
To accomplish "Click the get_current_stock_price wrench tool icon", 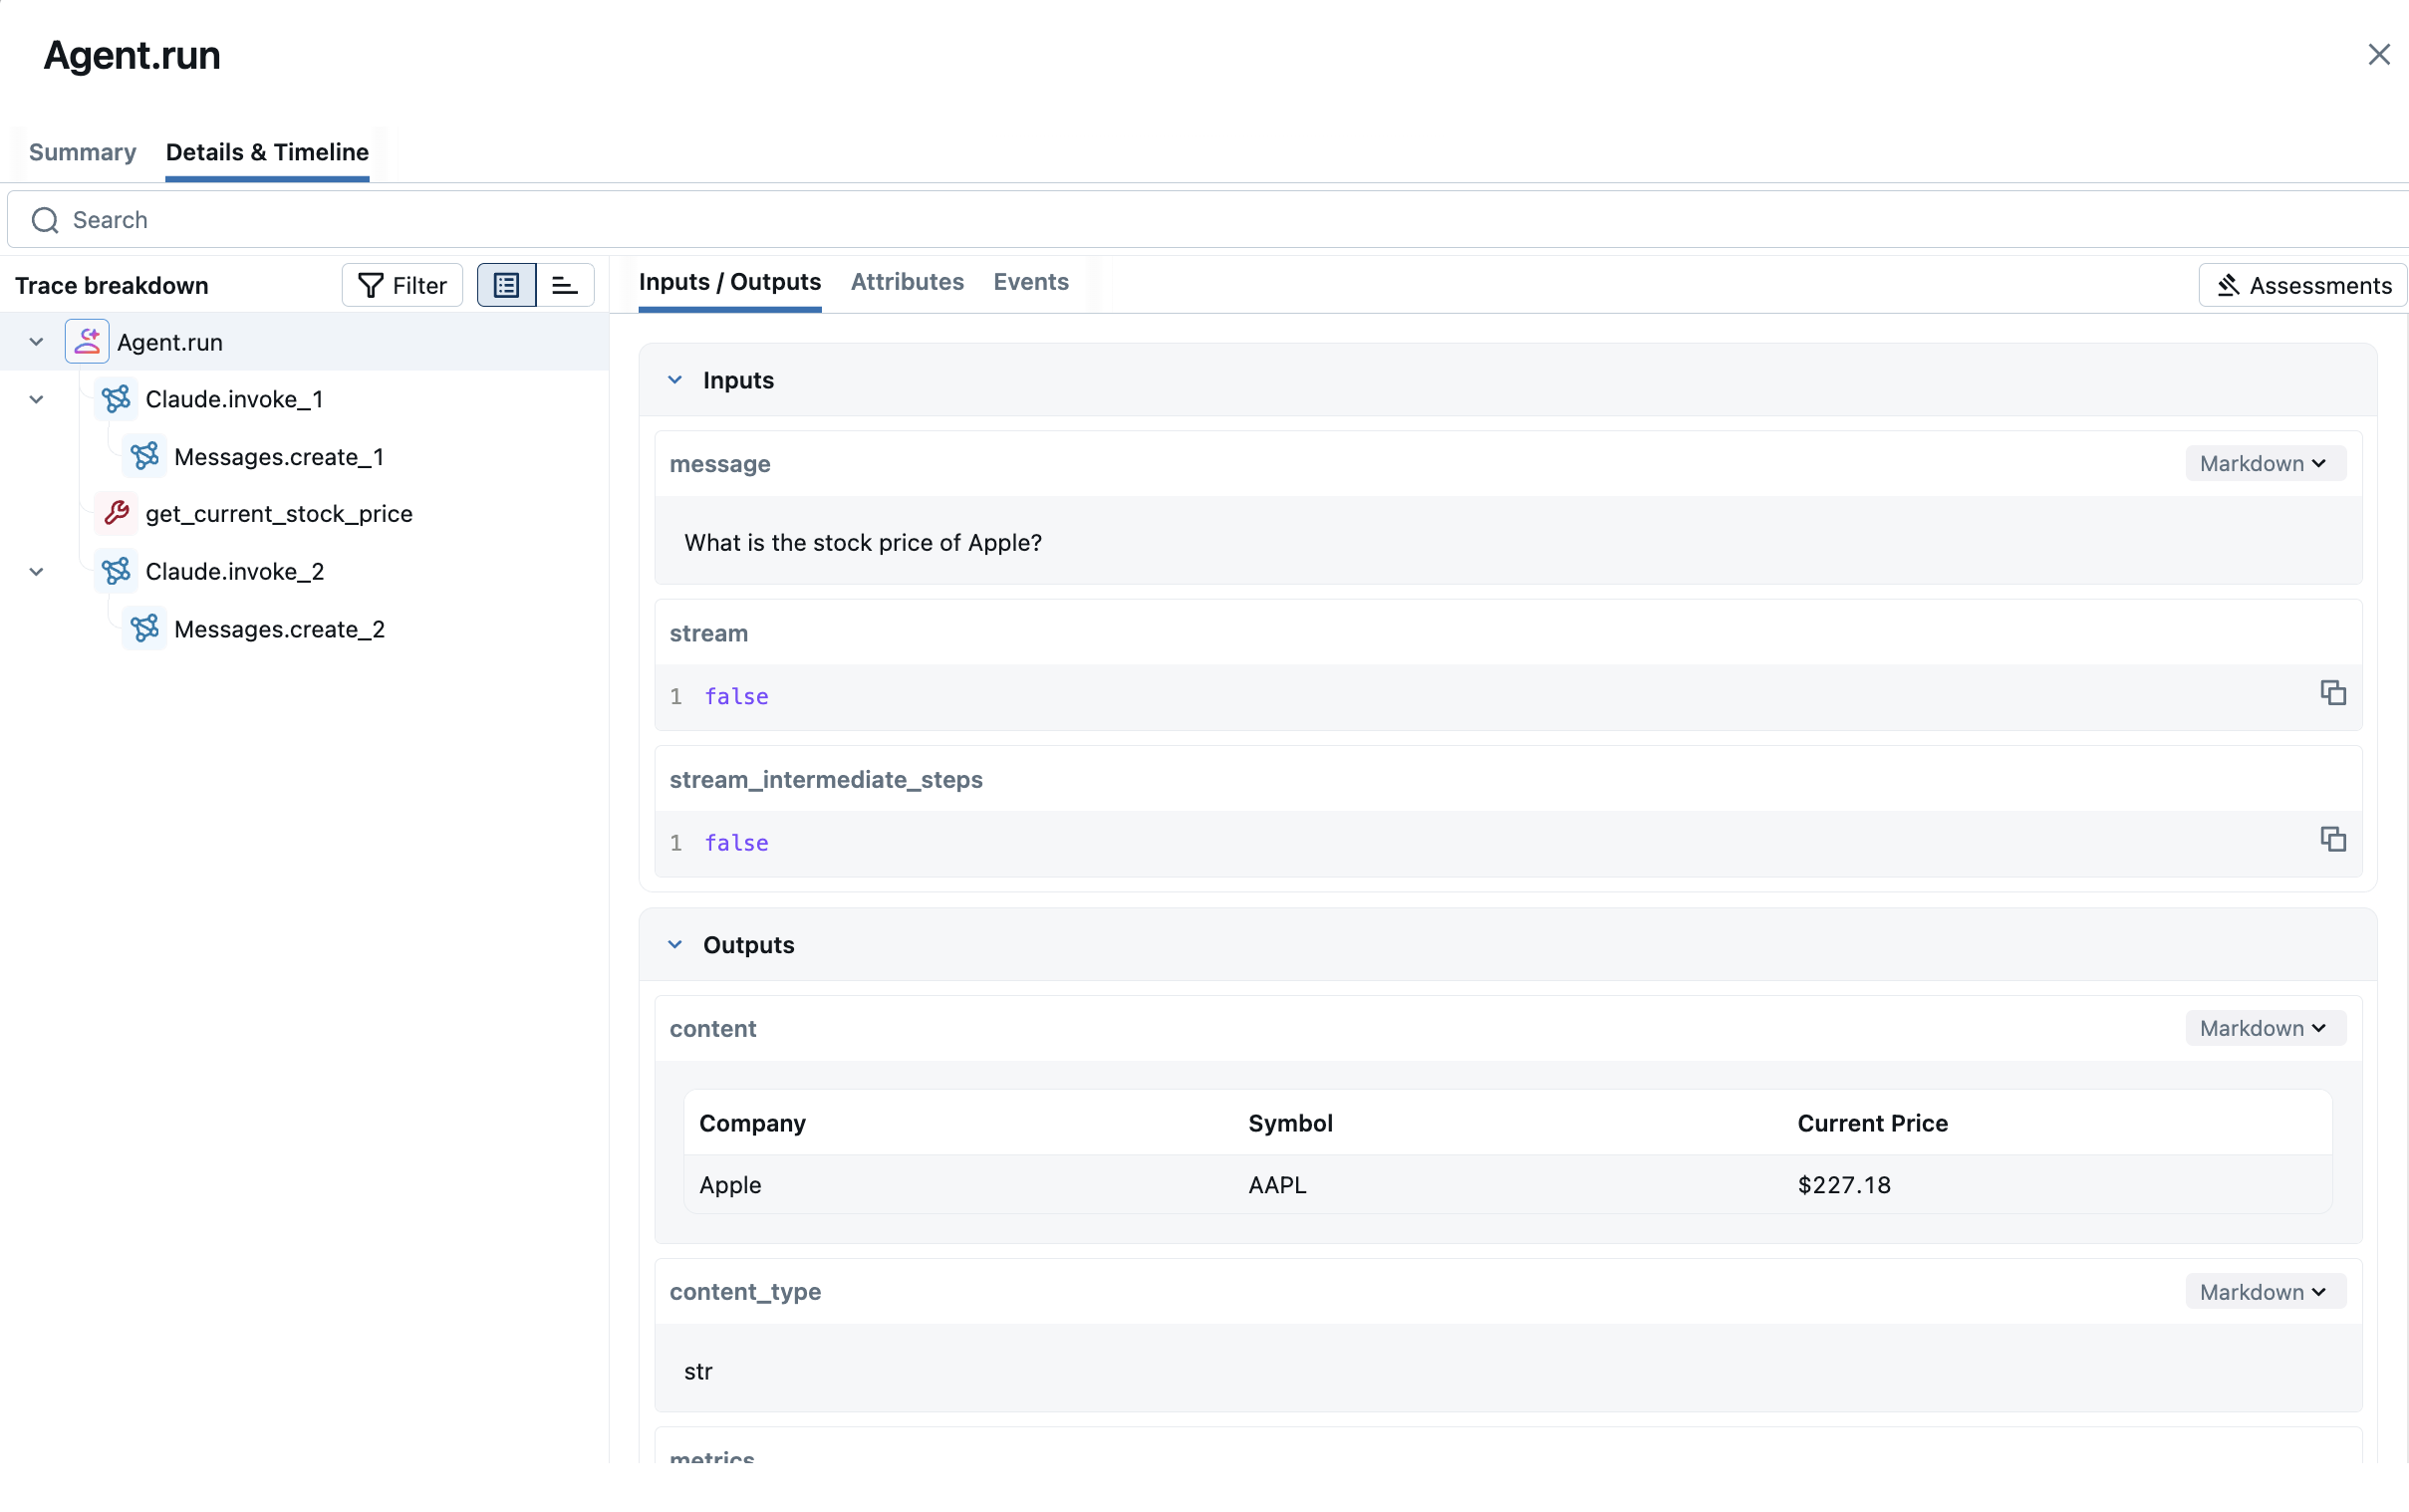I will point(116,513).
